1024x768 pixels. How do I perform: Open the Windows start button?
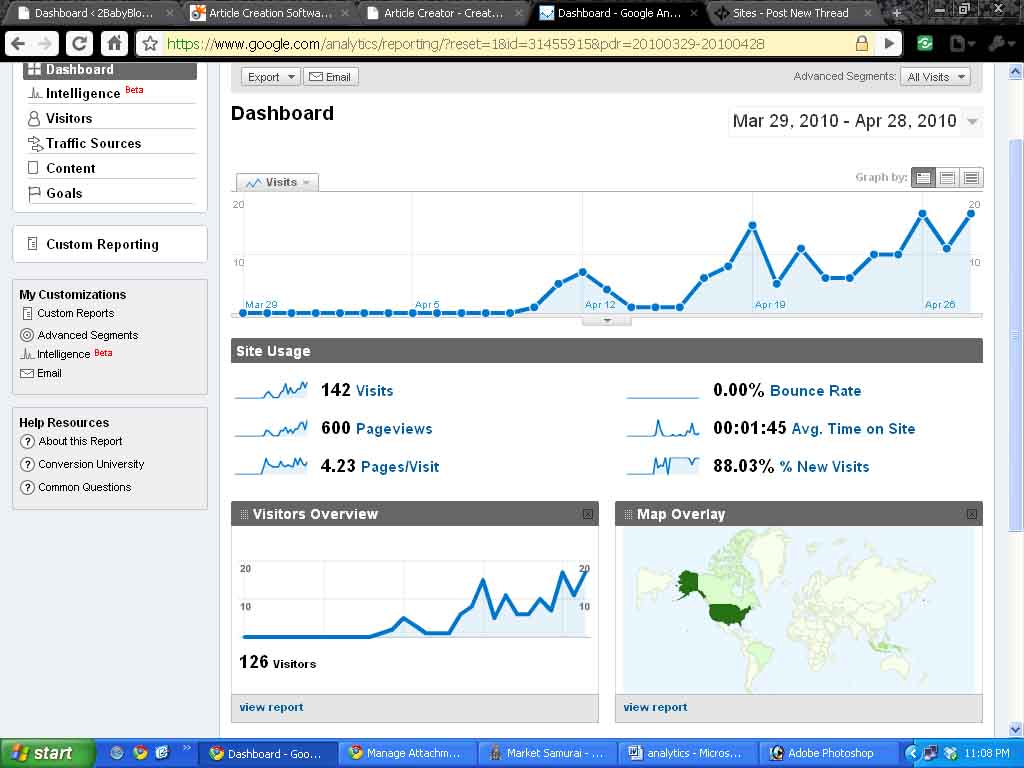47,753
